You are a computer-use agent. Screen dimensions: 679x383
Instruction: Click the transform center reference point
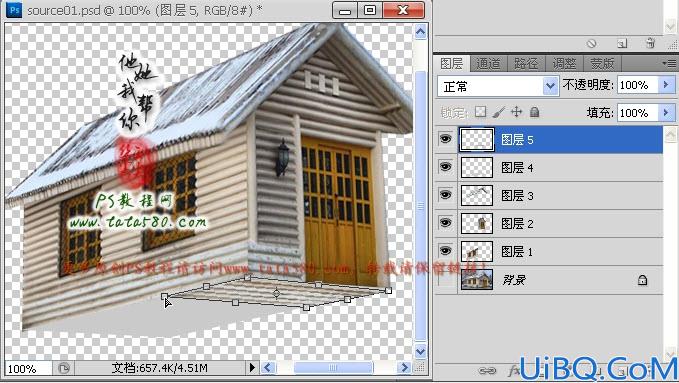[x=277, y=293]
